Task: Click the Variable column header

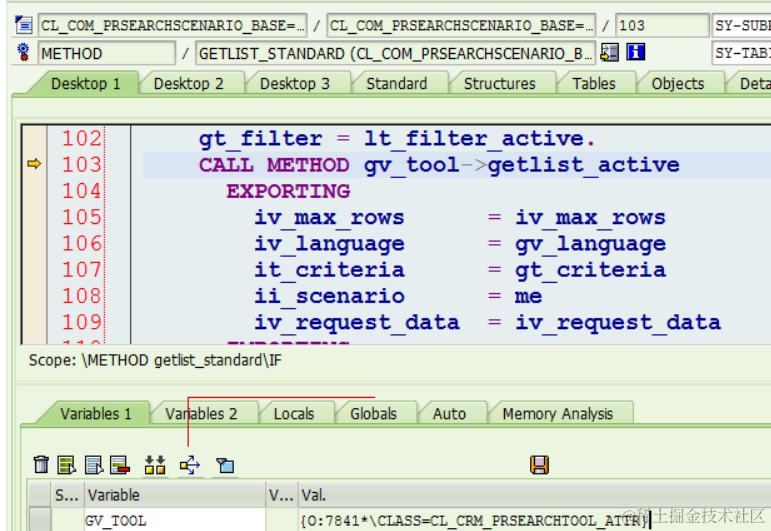Action: [176, 495]
